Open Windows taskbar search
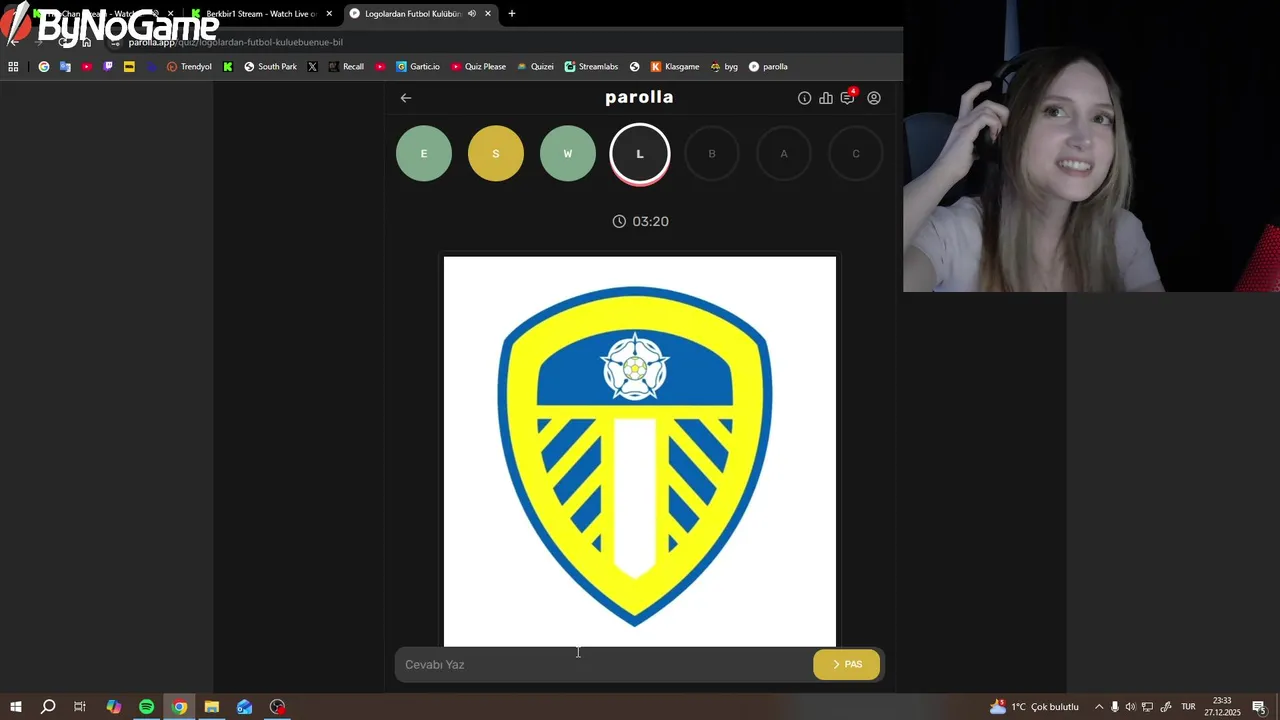1280x720 pixels. point(48,707)
